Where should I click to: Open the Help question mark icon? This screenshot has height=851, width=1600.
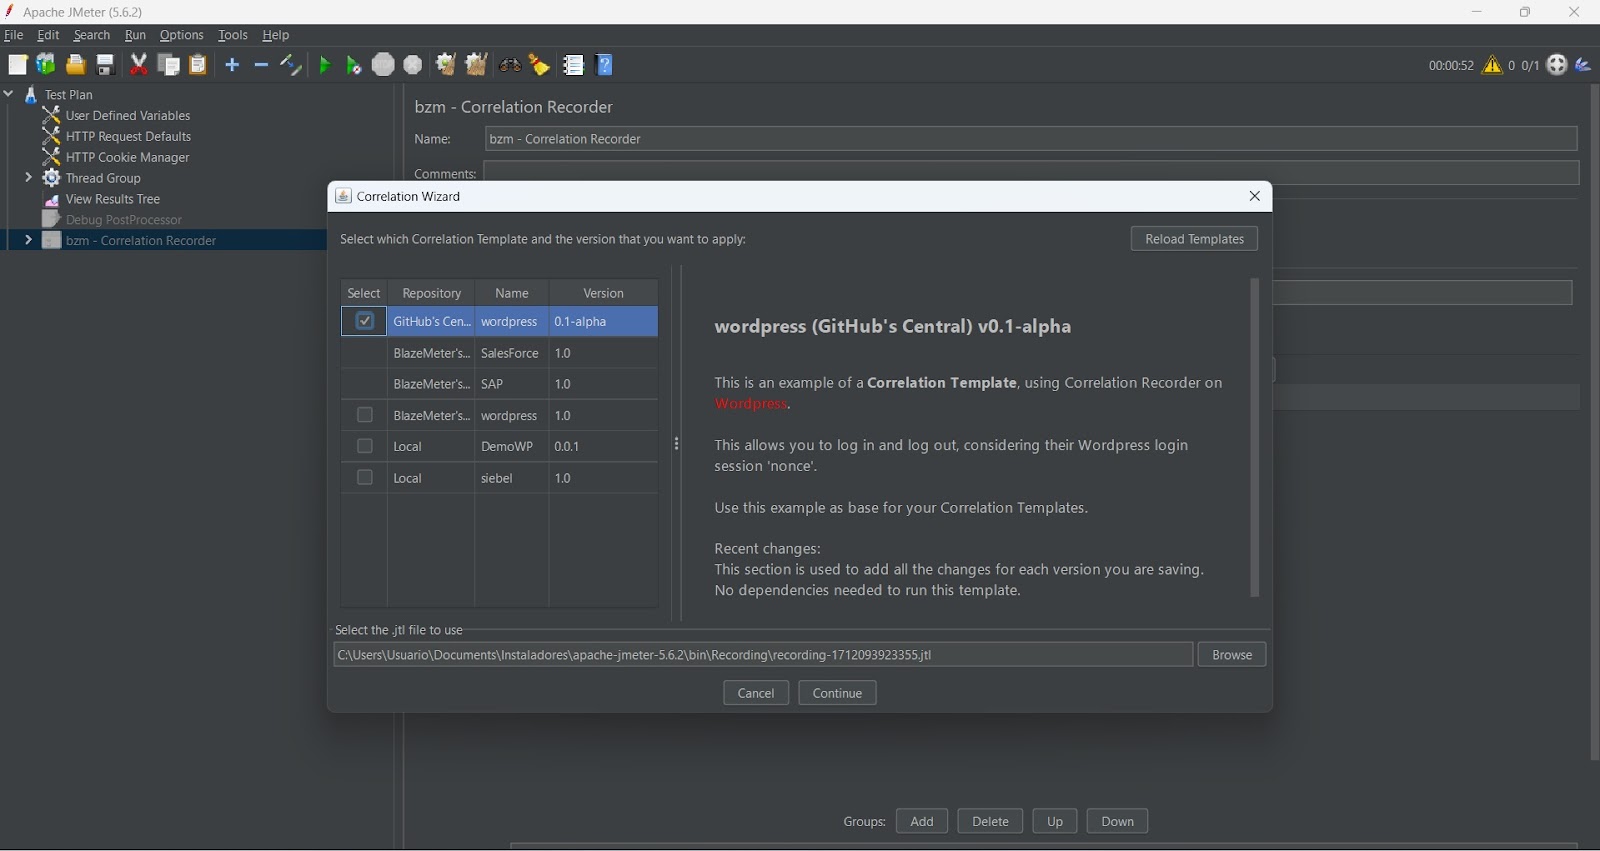pos(605,65)
